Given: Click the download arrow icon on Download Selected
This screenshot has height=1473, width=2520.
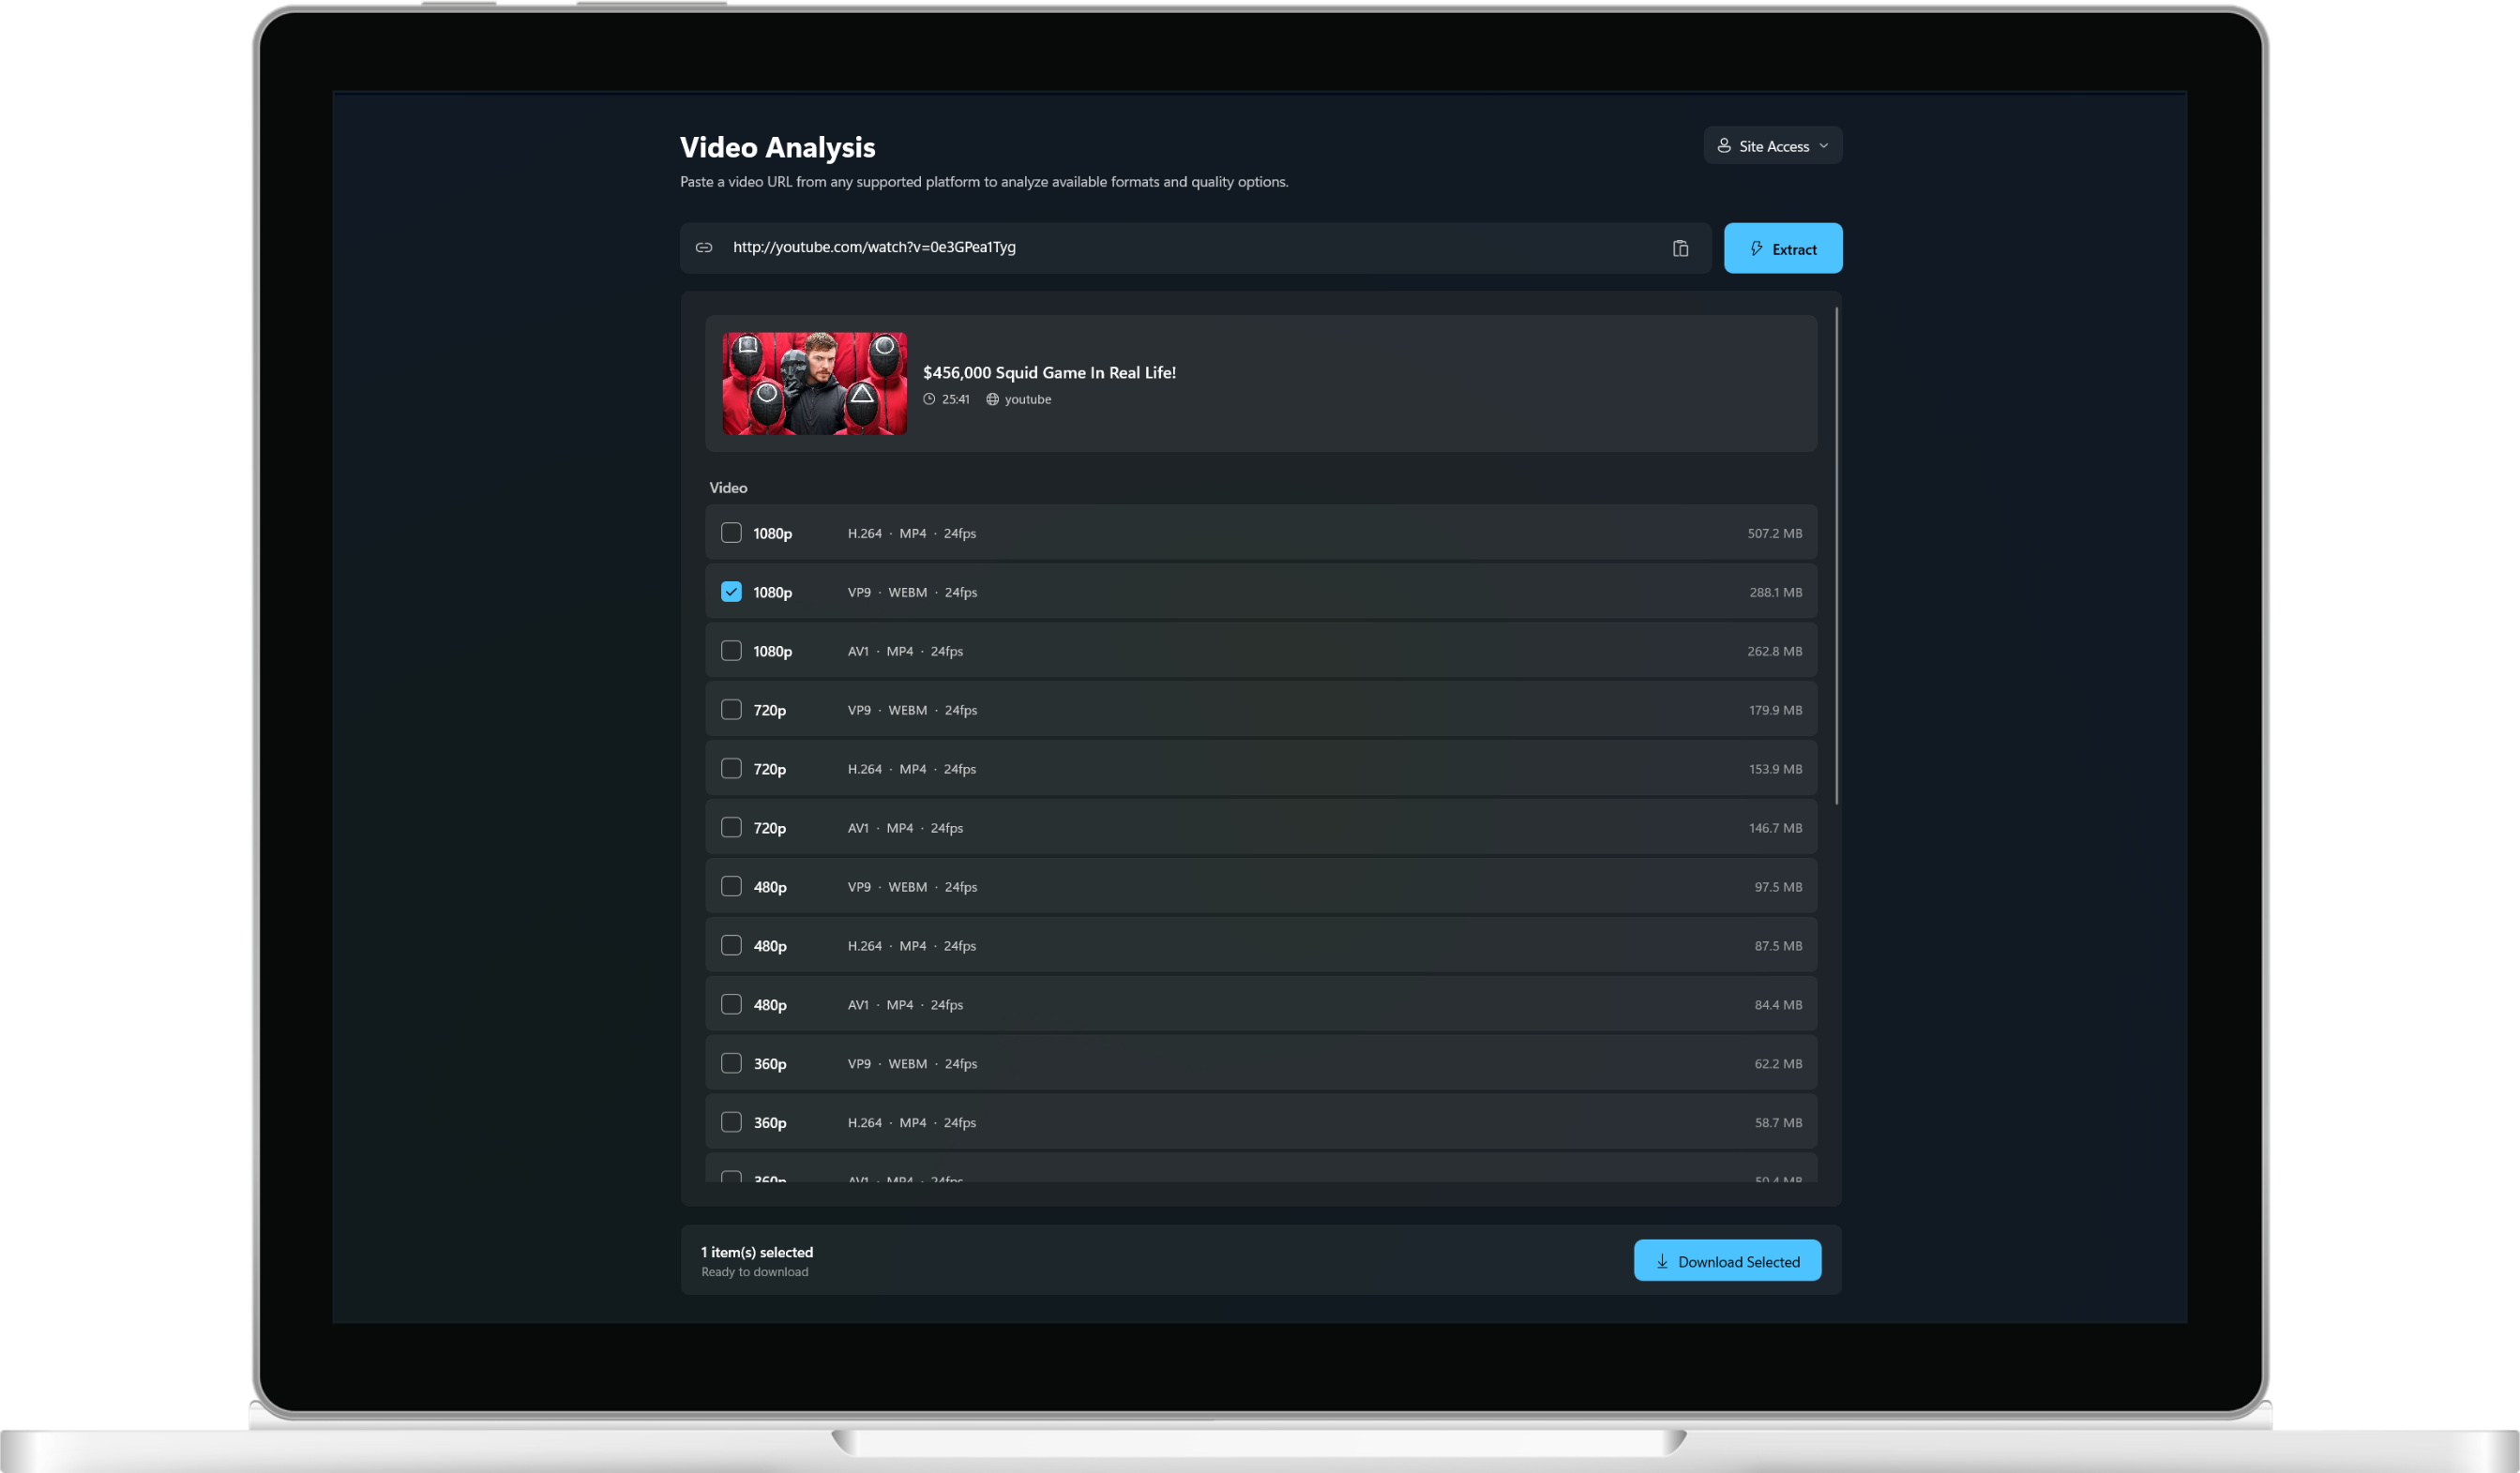Looking at the screenshot, I should point(1662,1261).
